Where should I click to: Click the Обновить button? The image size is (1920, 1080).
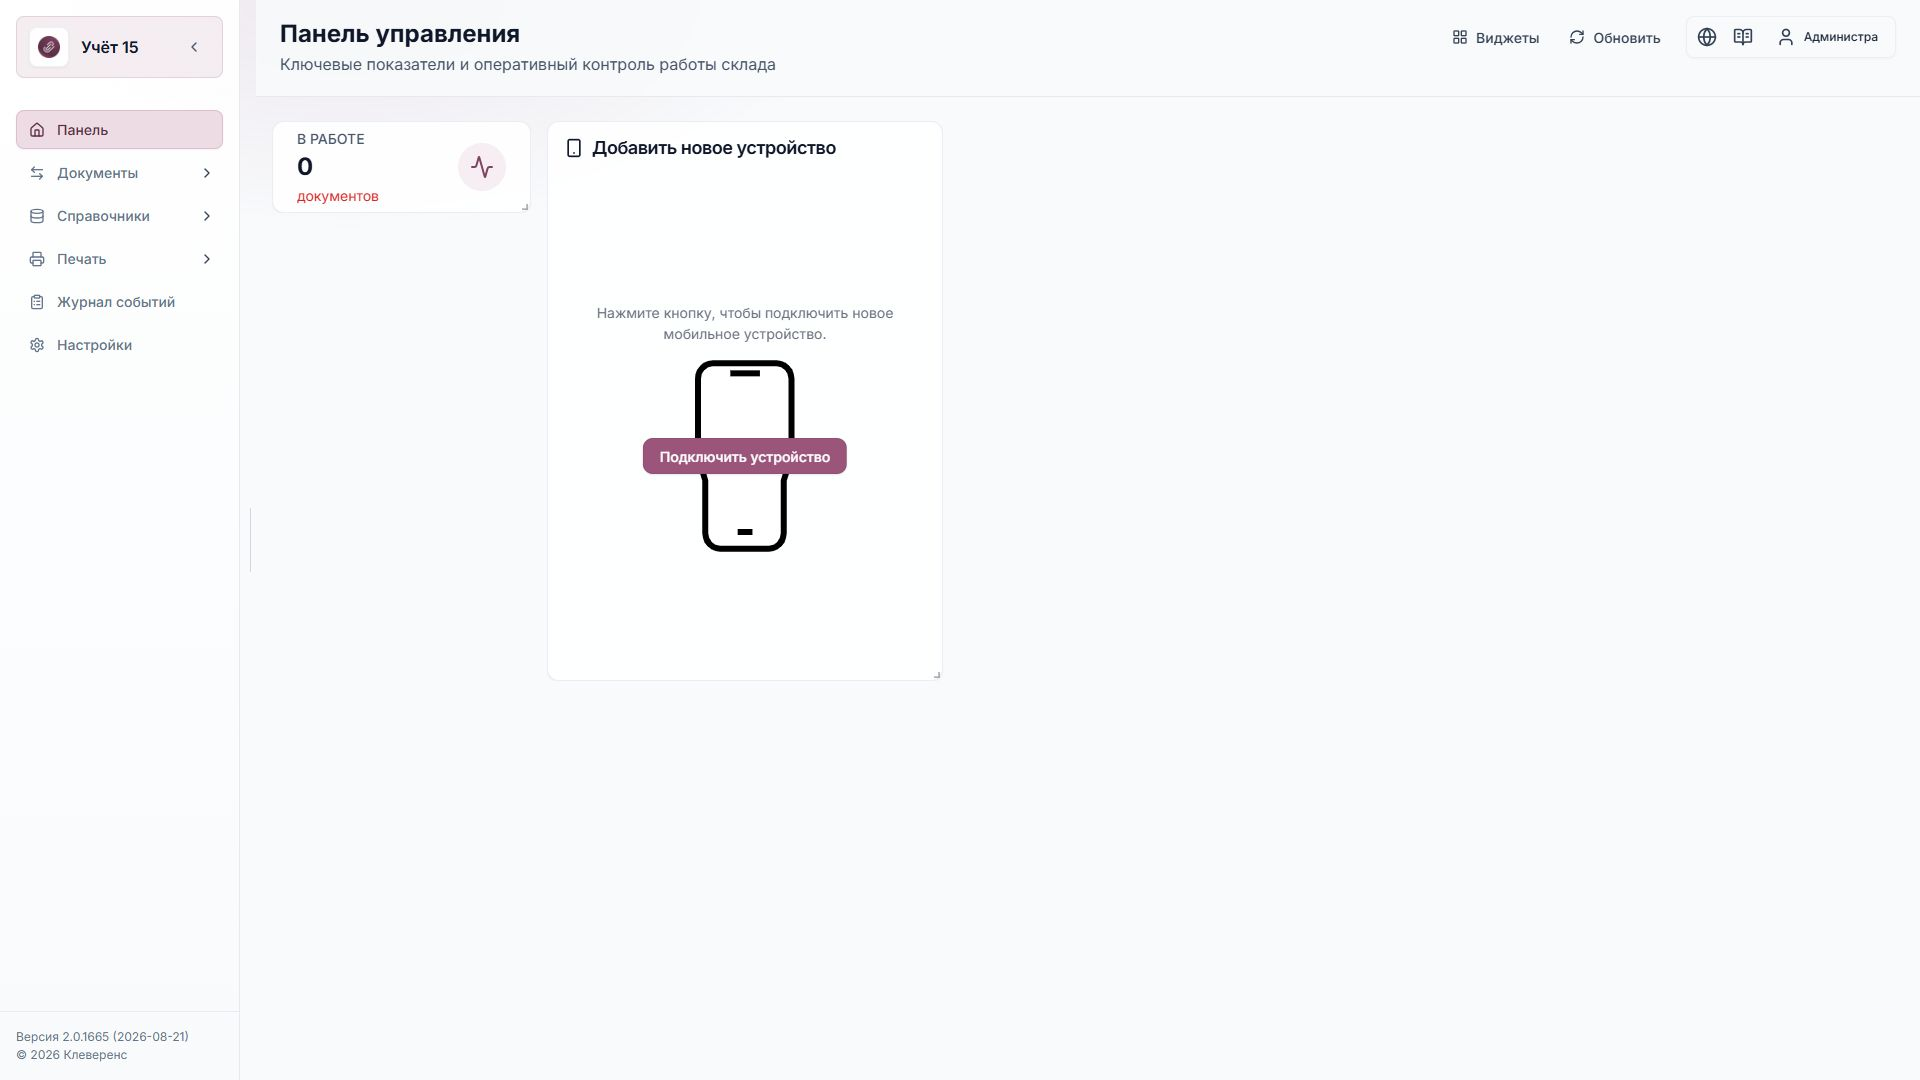coord(1615,38)
